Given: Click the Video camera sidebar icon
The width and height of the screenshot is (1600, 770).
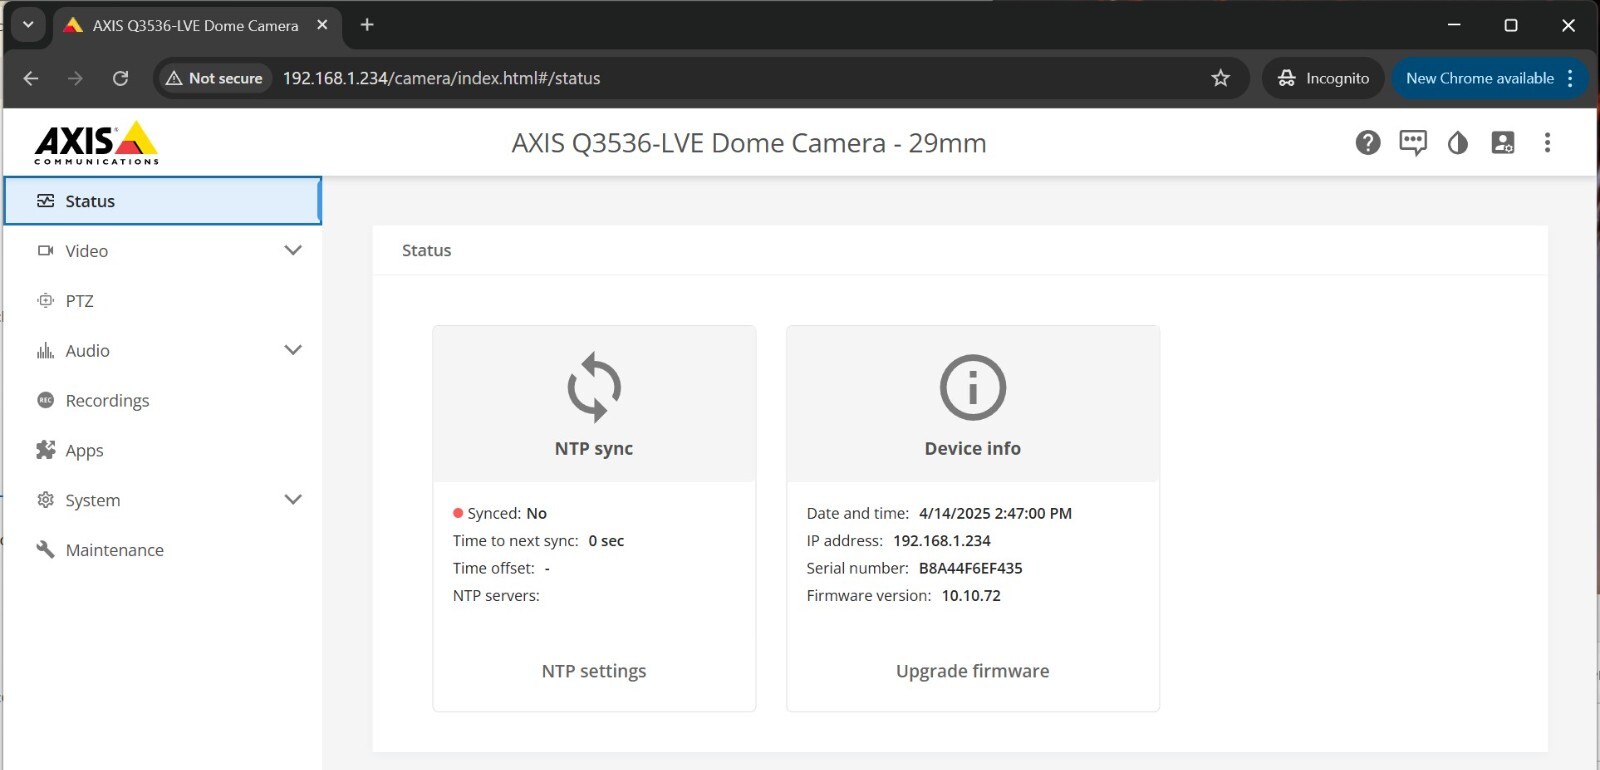Looking at the screenshot, I should coord(45,251).
